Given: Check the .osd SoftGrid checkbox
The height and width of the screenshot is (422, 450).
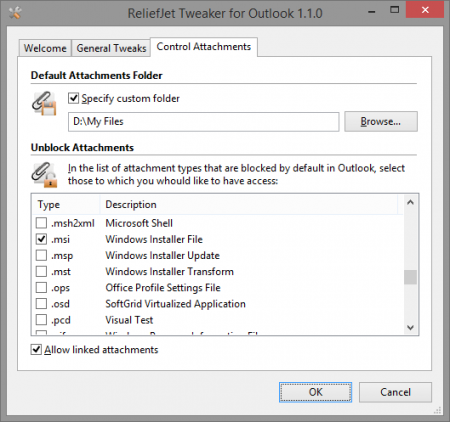Looking at the screenshot, I should (x=41, y=304).
